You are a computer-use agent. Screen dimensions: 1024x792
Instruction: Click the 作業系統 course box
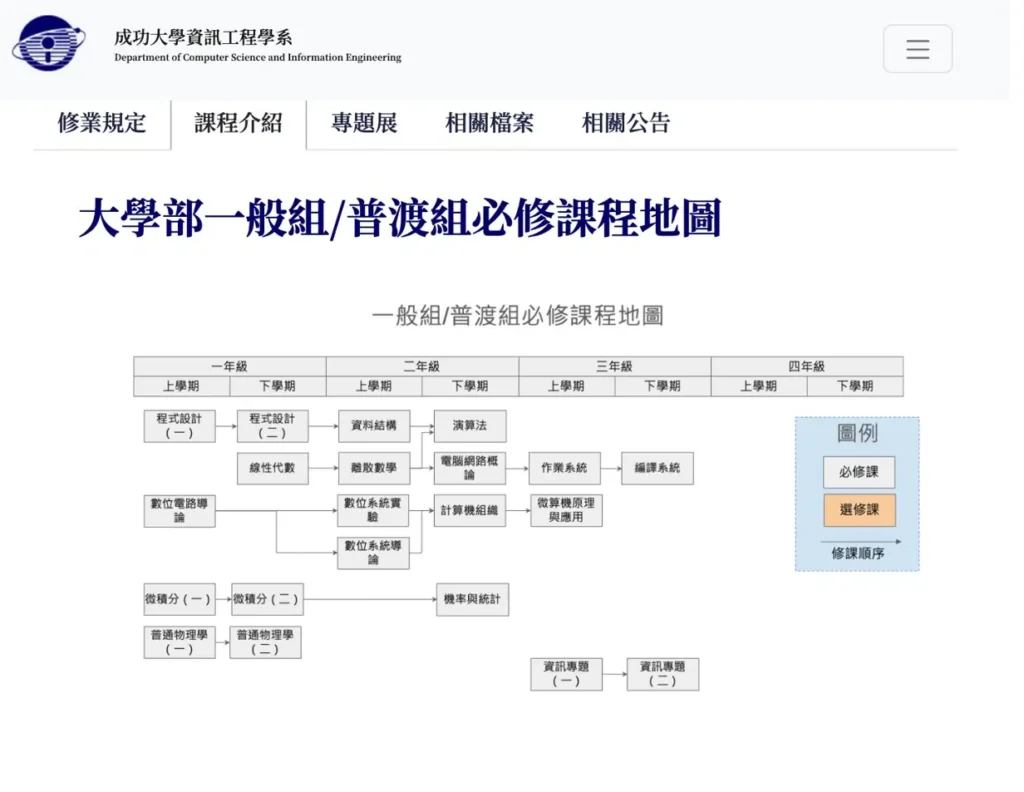pos(564,468)
